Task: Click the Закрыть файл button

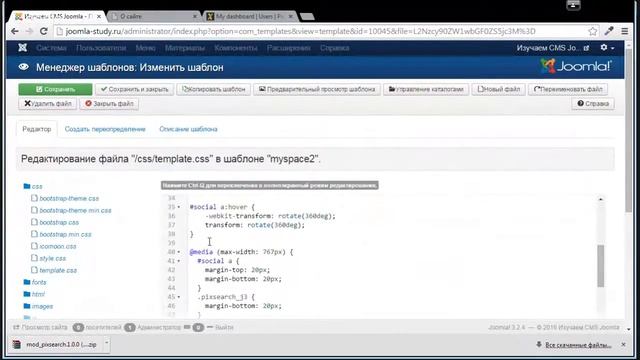Action: [x=109, y=104]
